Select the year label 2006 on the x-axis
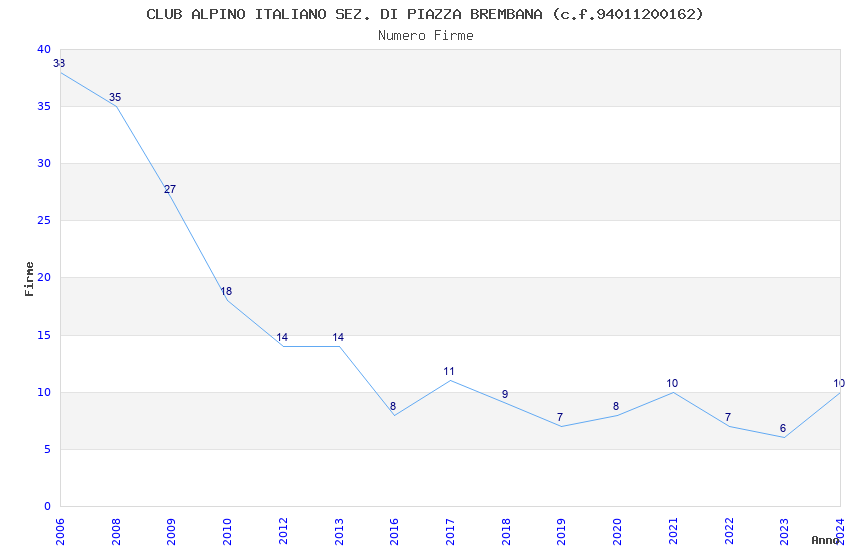Screen dimensions: 850x550 pyautogui.click(x=60, y=532)
